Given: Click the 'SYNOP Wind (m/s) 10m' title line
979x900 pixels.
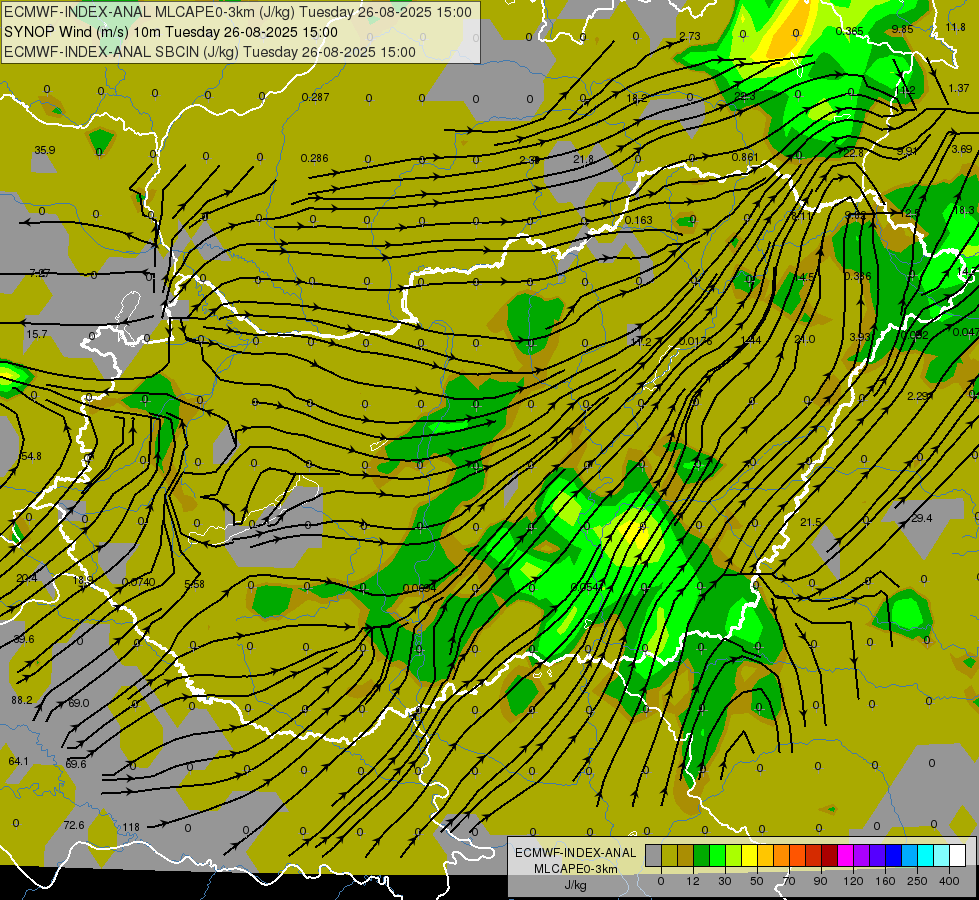Looking at the screenshot, I should click(x=170, y=32).
